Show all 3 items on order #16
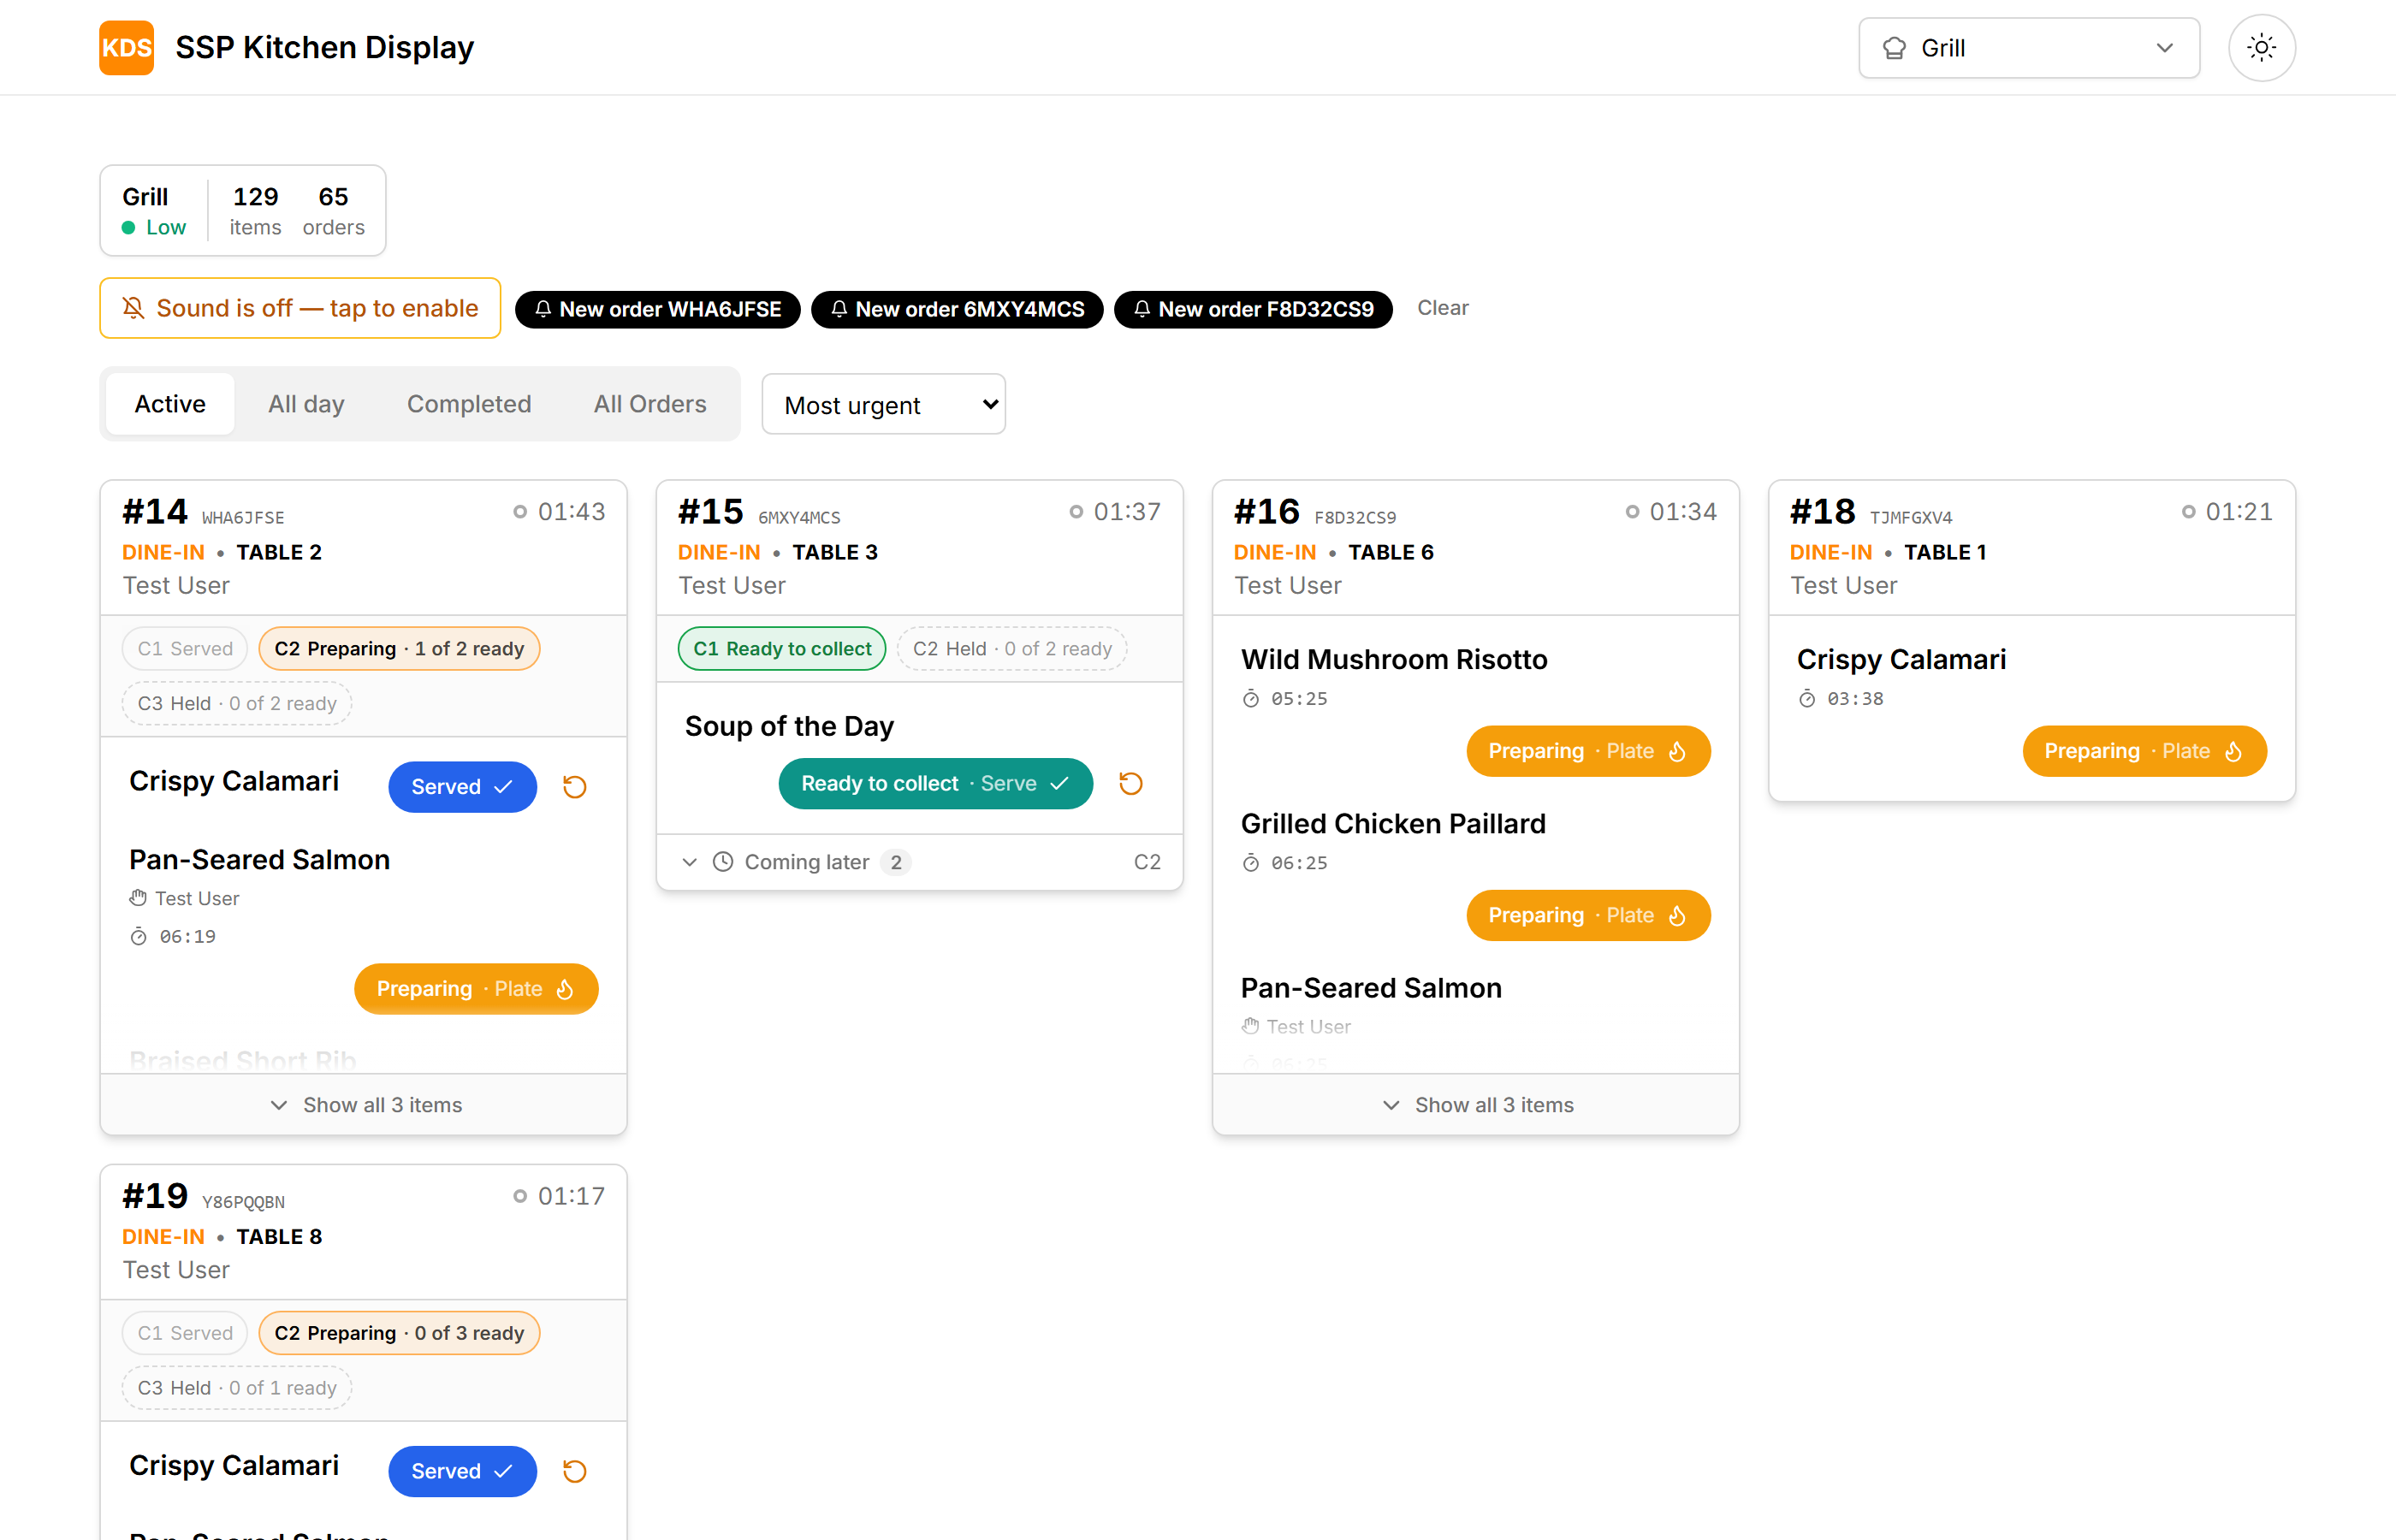This screenshot has width=2396, height=1540. click(1475, 1105)
